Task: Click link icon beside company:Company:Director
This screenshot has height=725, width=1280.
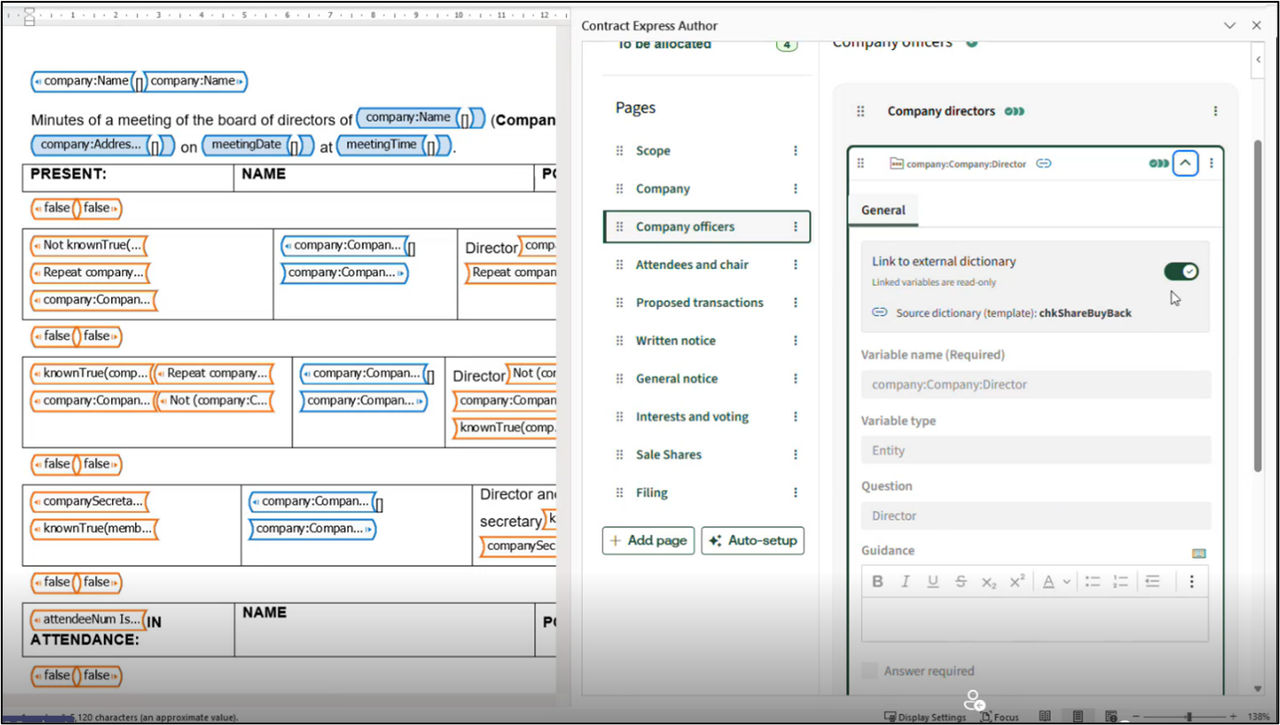Action: pos(1043,163)
